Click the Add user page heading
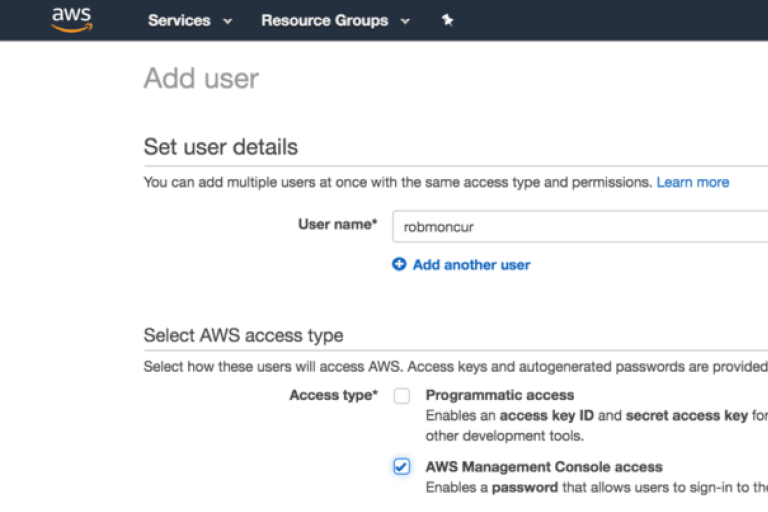 201,78
